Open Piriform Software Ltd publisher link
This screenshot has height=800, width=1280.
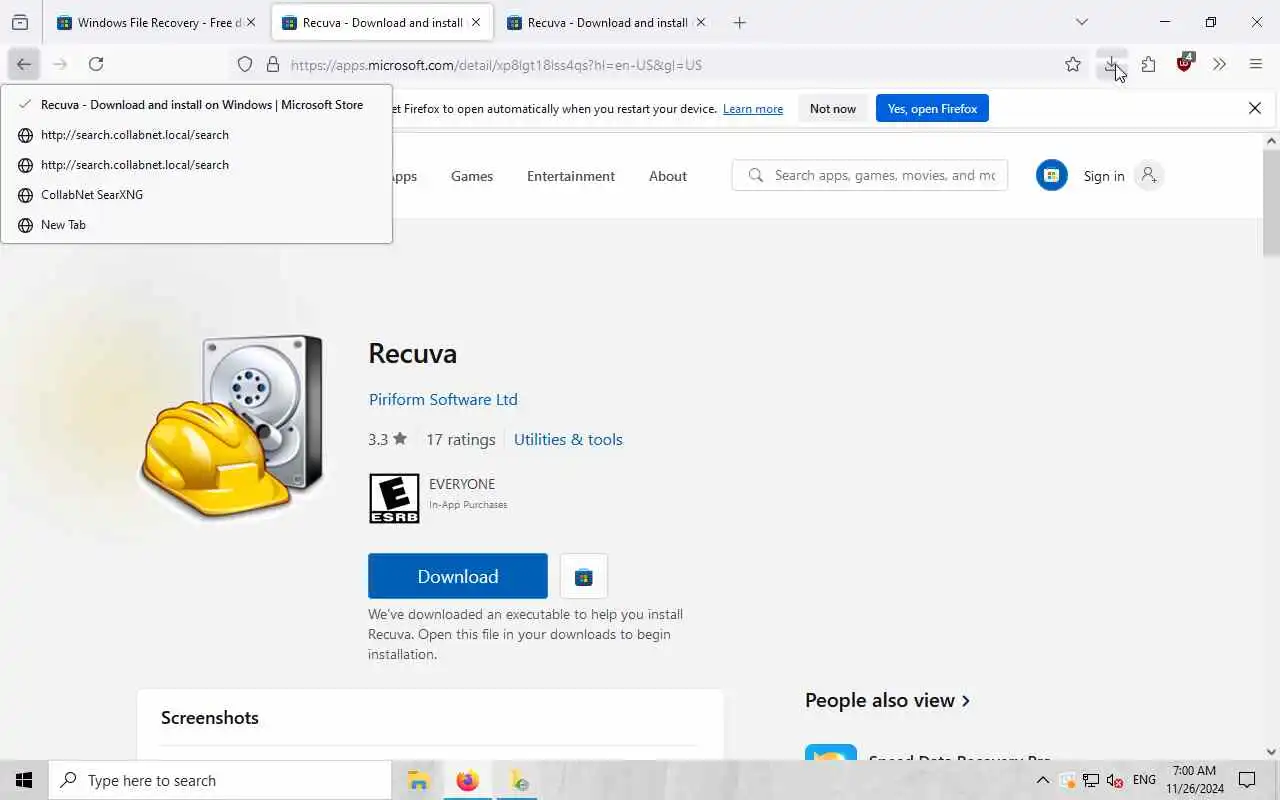click(443, 399)
